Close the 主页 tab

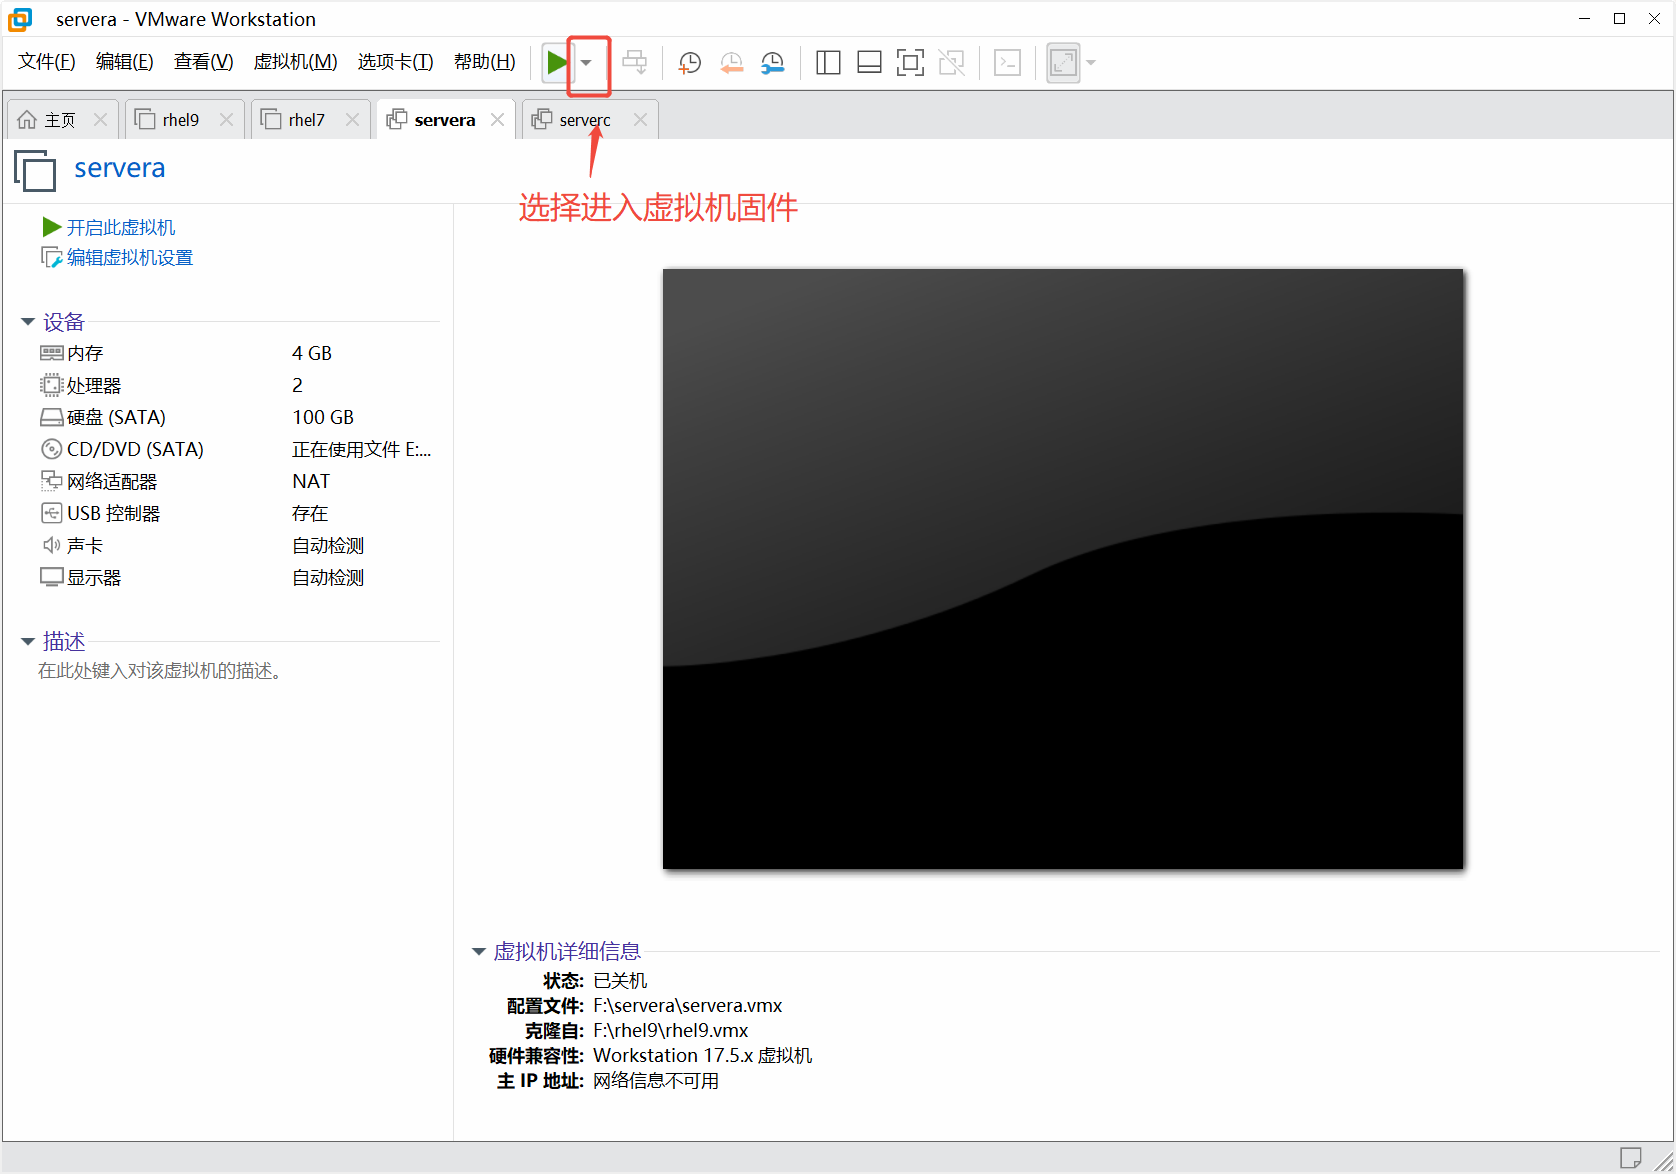point(100,120)
